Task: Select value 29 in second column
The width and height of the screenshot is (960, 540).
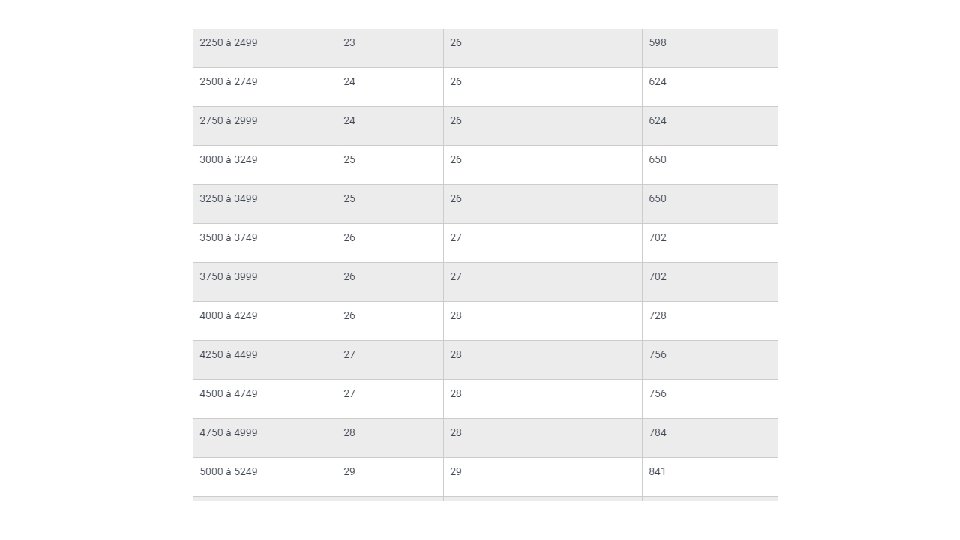Action: 349,472
